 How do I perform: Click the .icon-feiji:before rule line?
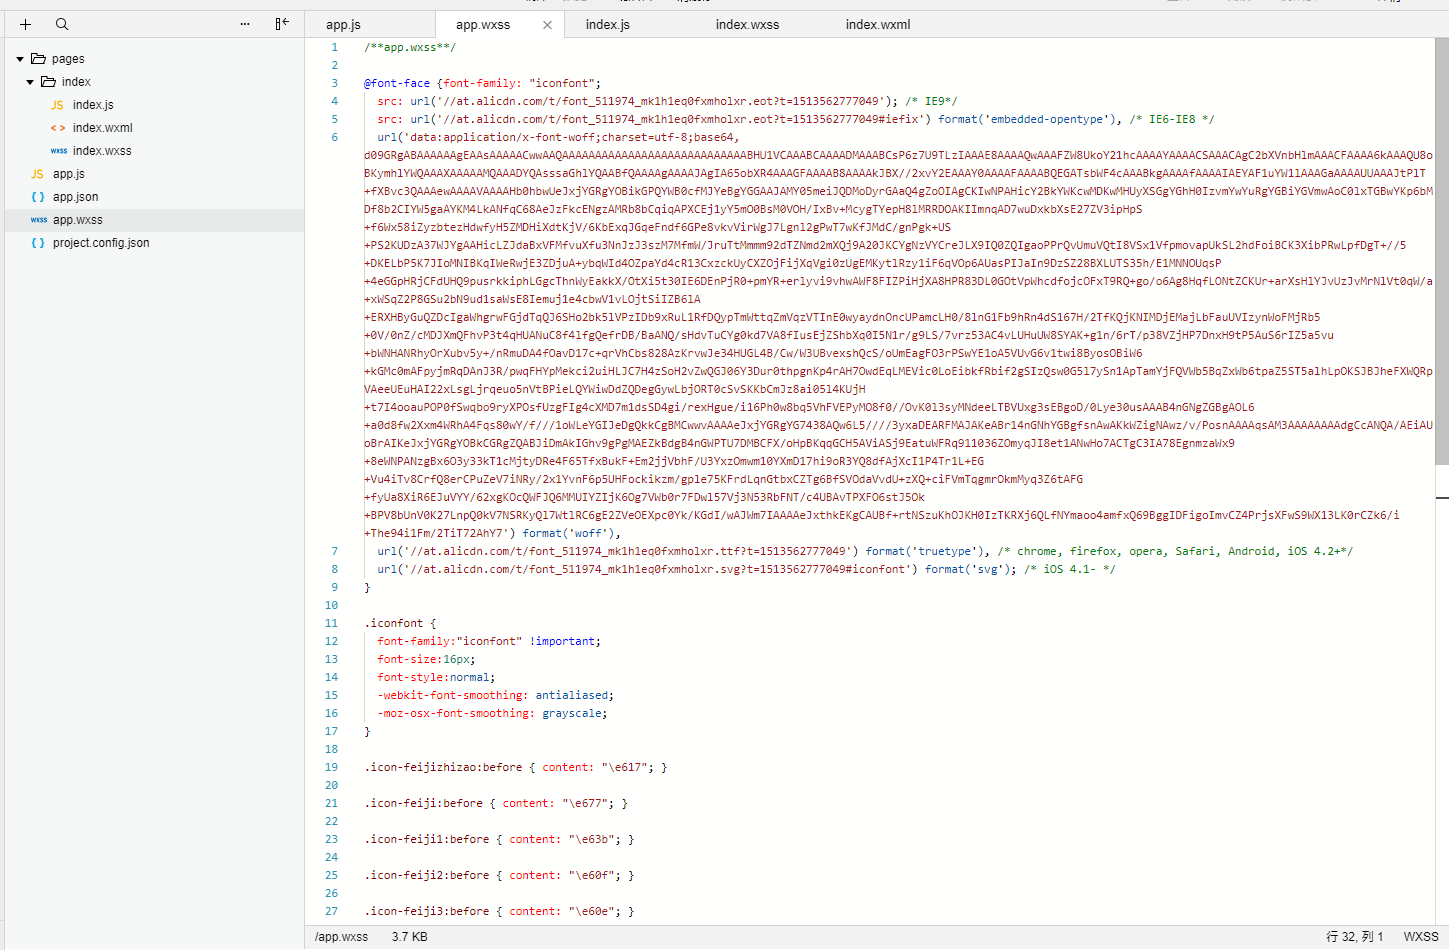tap(496, 803)
